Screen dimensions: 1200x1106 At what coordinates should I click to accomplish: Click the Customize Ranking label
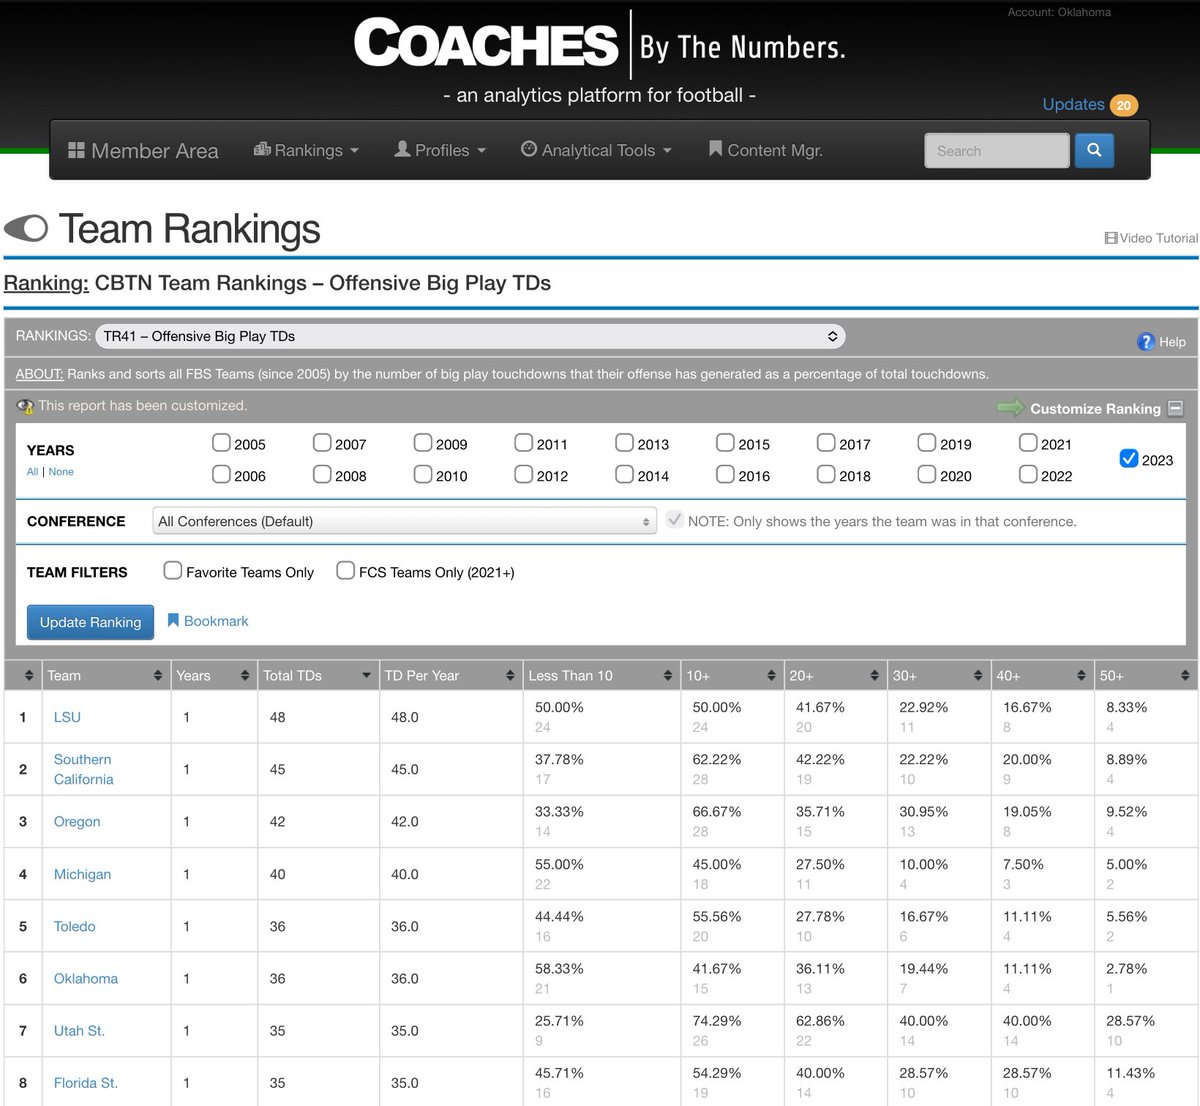point(1095,408)
